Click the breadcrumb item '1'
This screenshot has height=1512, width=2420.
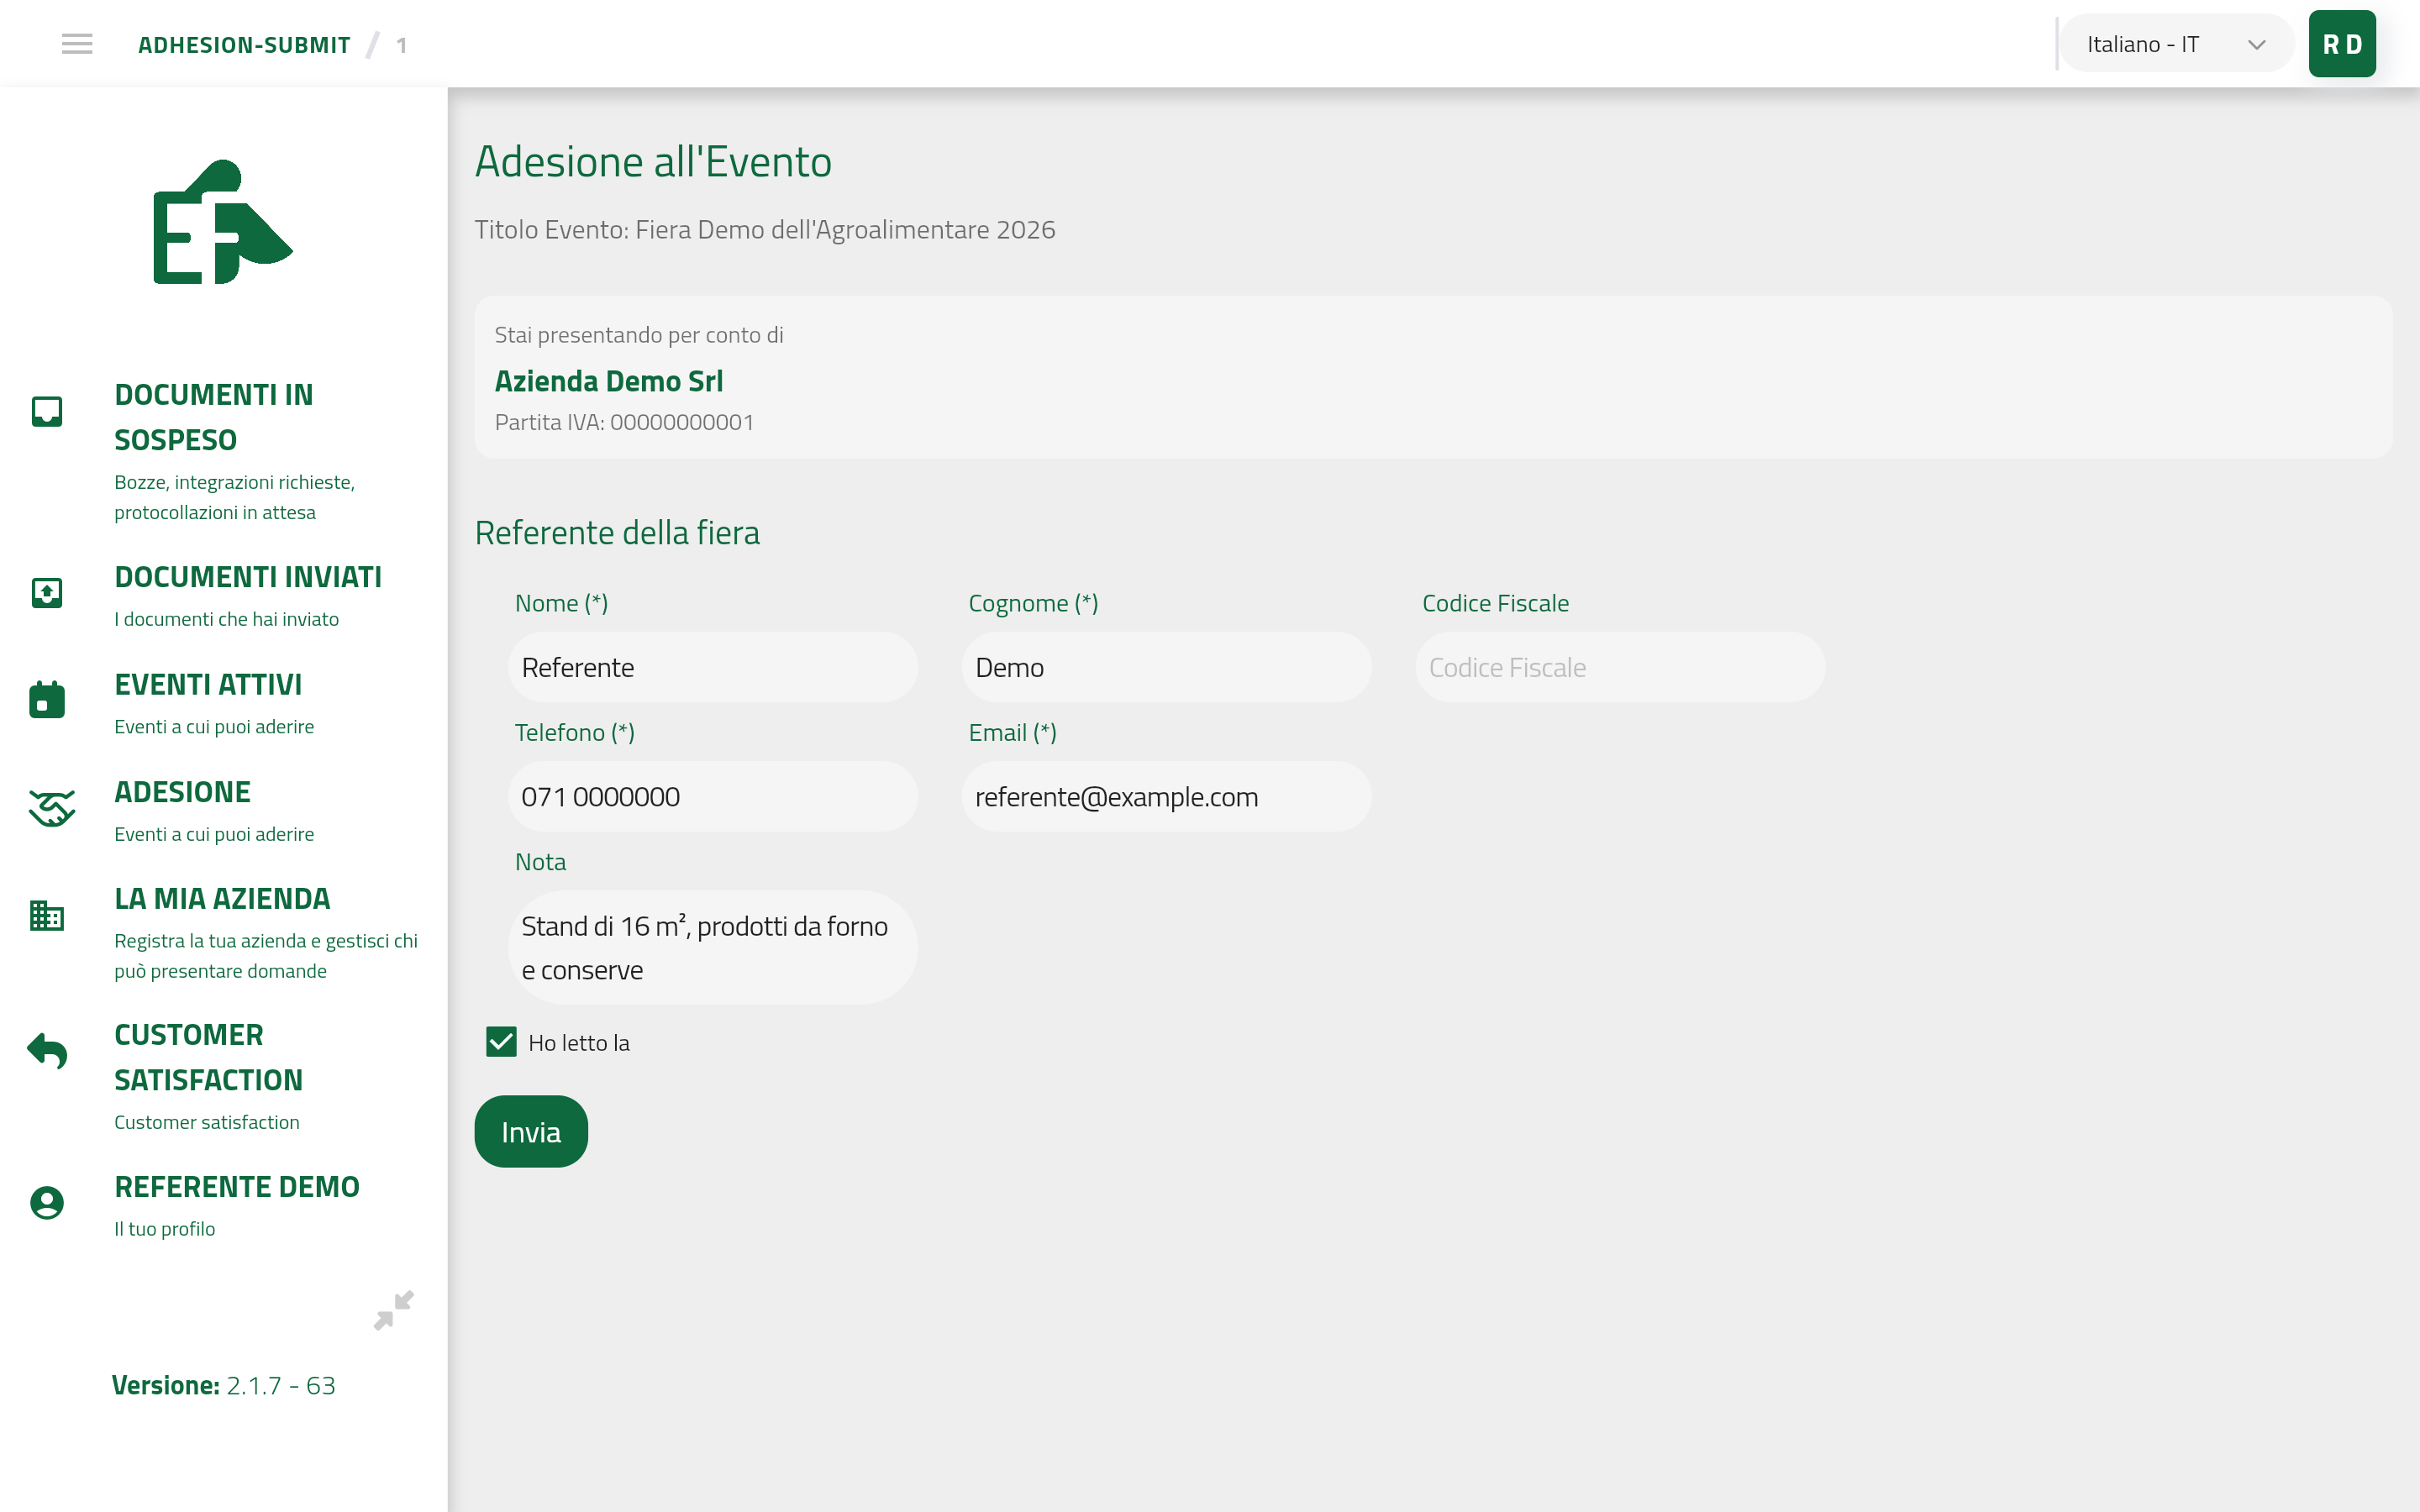click(x=401, y=45)
